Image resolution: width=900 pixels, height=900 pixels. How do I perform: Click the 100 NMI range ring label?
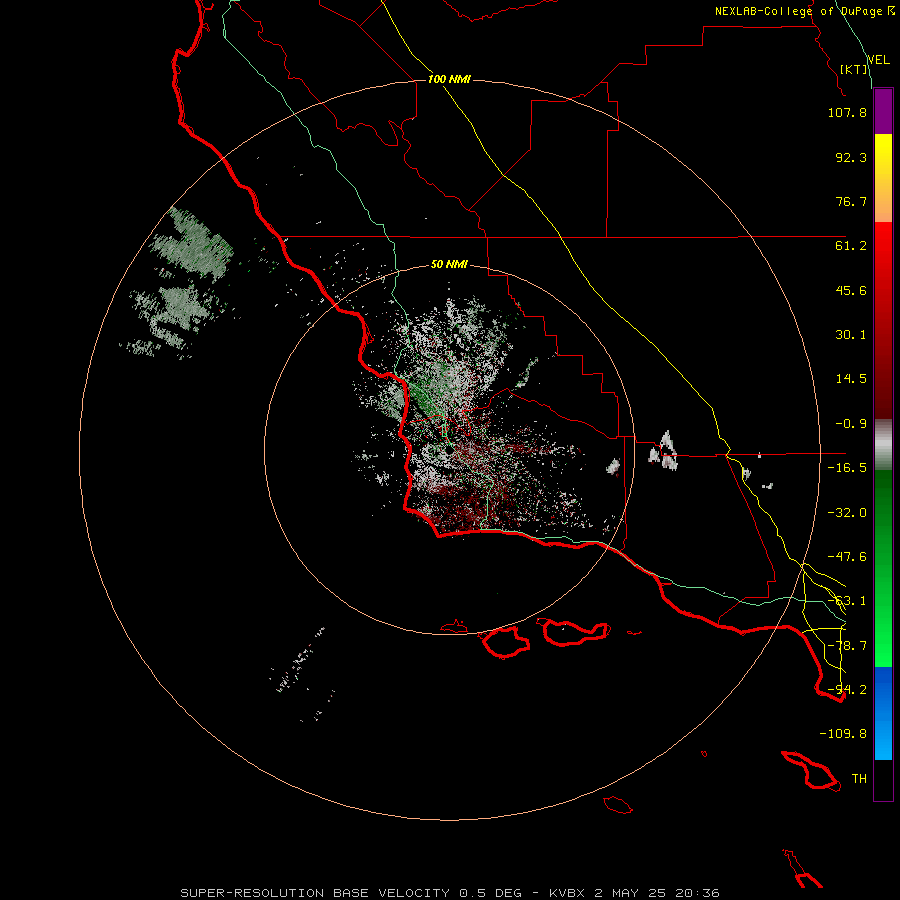449,79
